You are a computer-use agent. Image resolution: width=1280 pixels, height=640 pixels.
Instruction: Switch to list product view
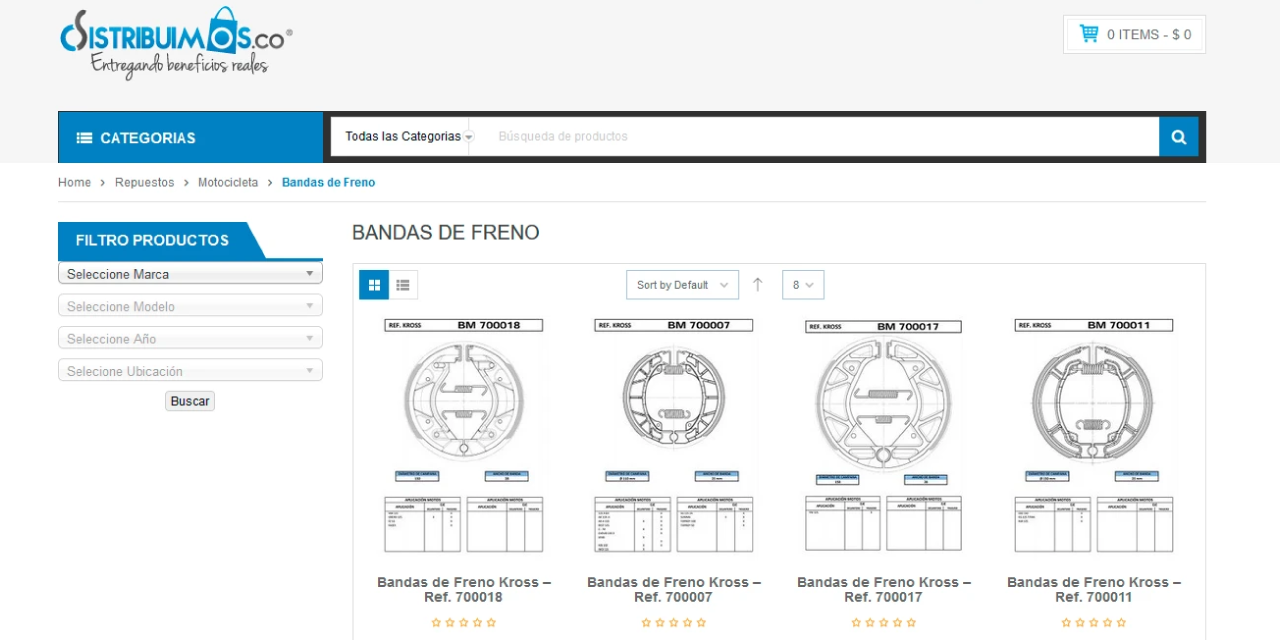403,284
